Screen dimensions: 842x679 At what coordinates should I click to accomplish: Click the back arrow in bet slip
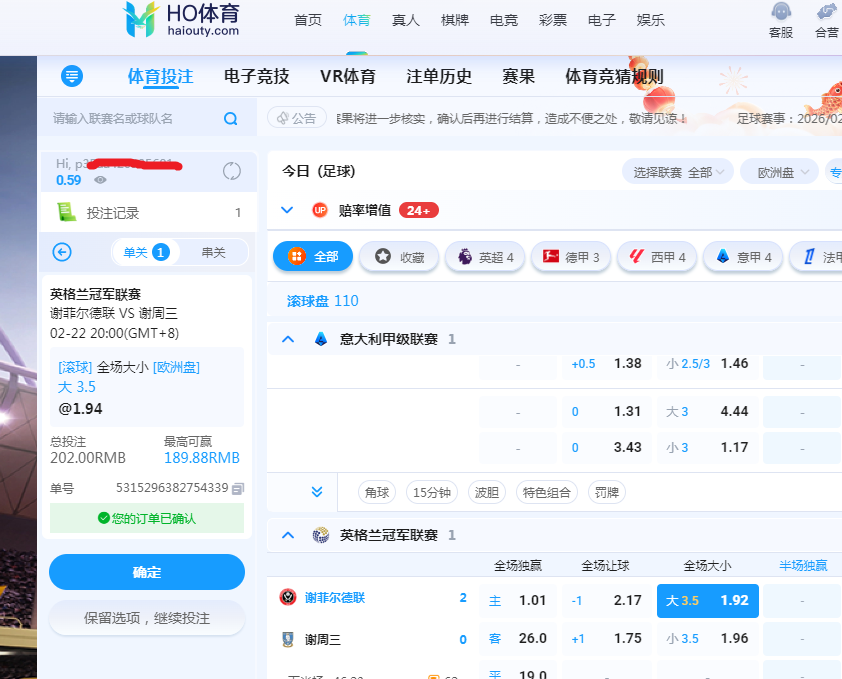tap(62, 252)
